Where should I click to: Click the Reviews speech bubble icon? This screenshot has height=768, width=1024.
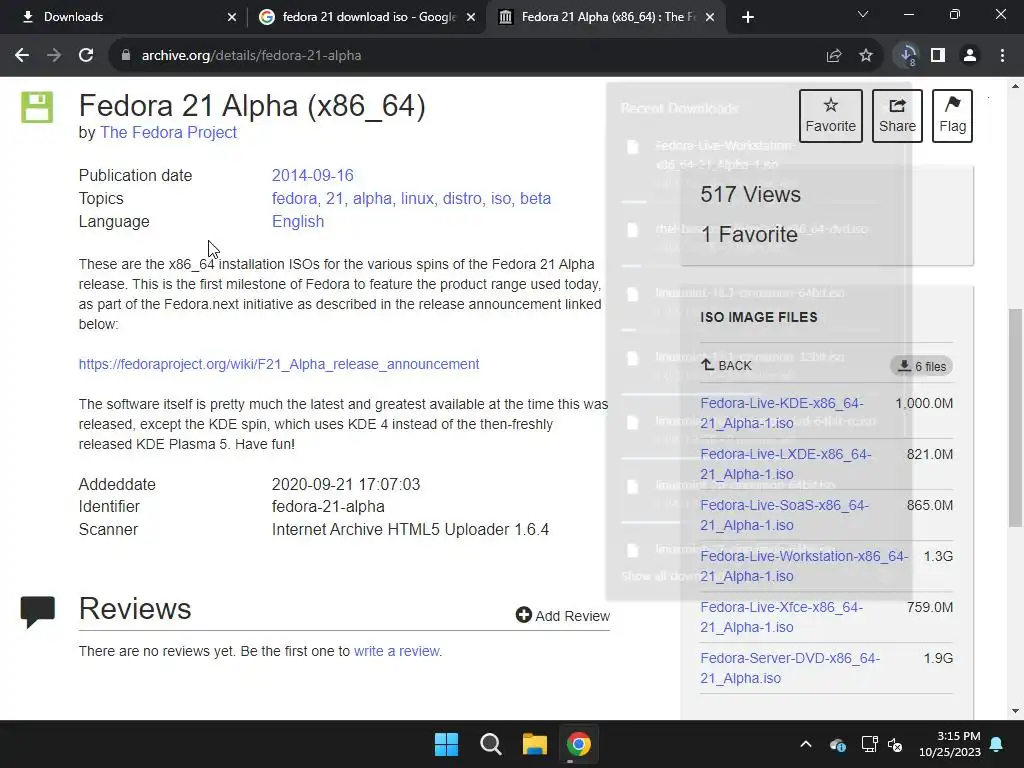tap(38, 612)
